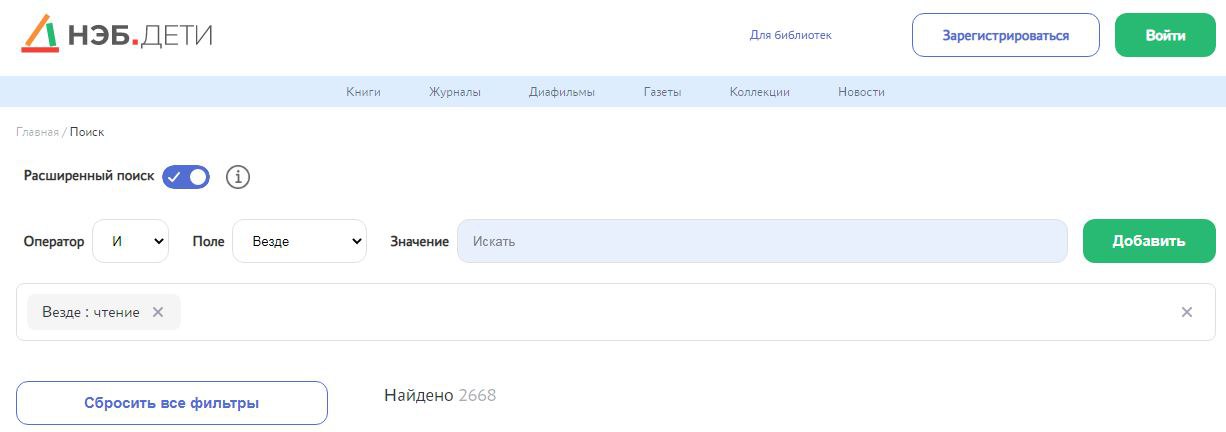Click the Зарегистрироваться button
1226x432 pixels.
pyautogui.click(x=1005, y=35)
